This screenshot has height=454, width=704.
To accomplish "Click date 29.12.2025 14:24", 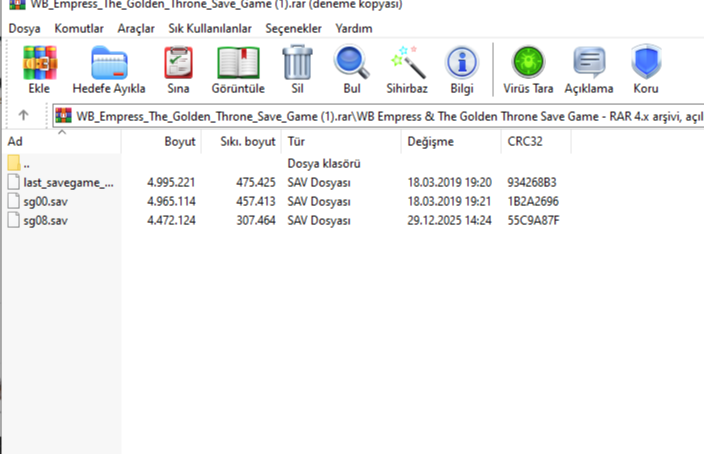I will tap(449, 220).
